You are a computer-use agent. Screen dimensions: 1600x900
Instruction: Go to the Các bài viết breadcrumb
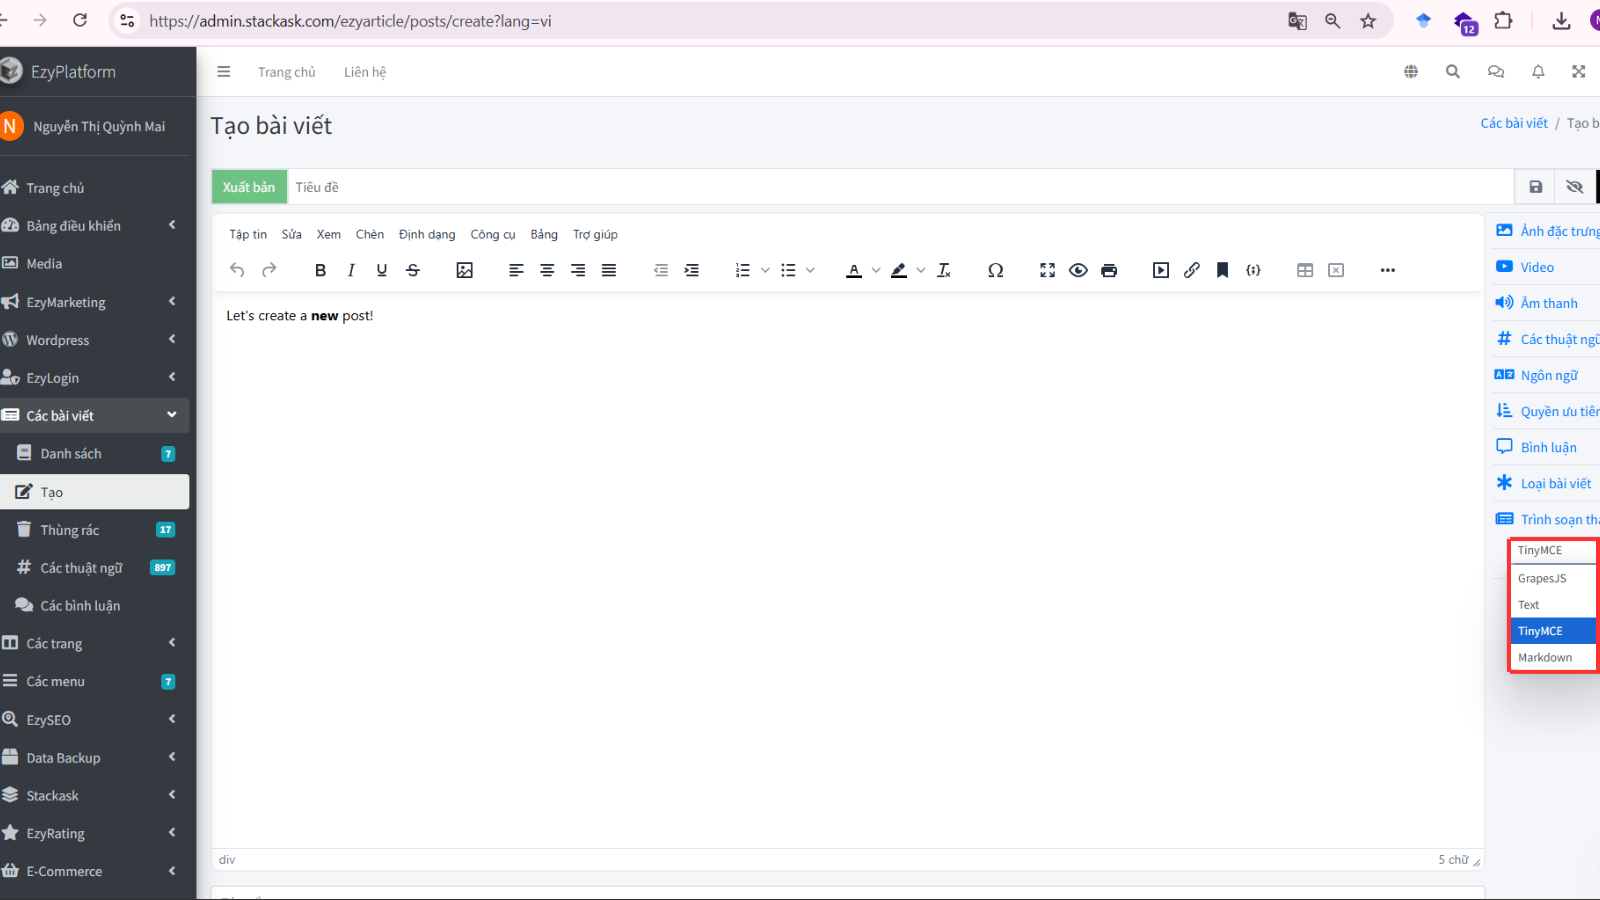[x=1514, y=123]
